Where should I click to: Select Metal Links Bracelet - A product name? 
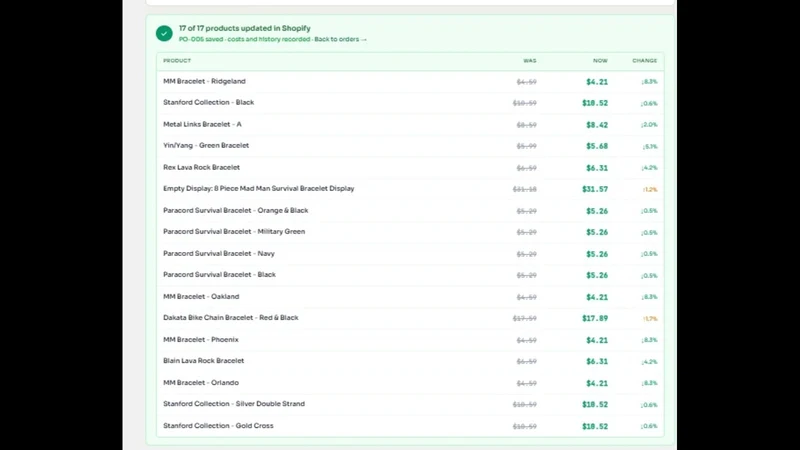pos(202,124)
